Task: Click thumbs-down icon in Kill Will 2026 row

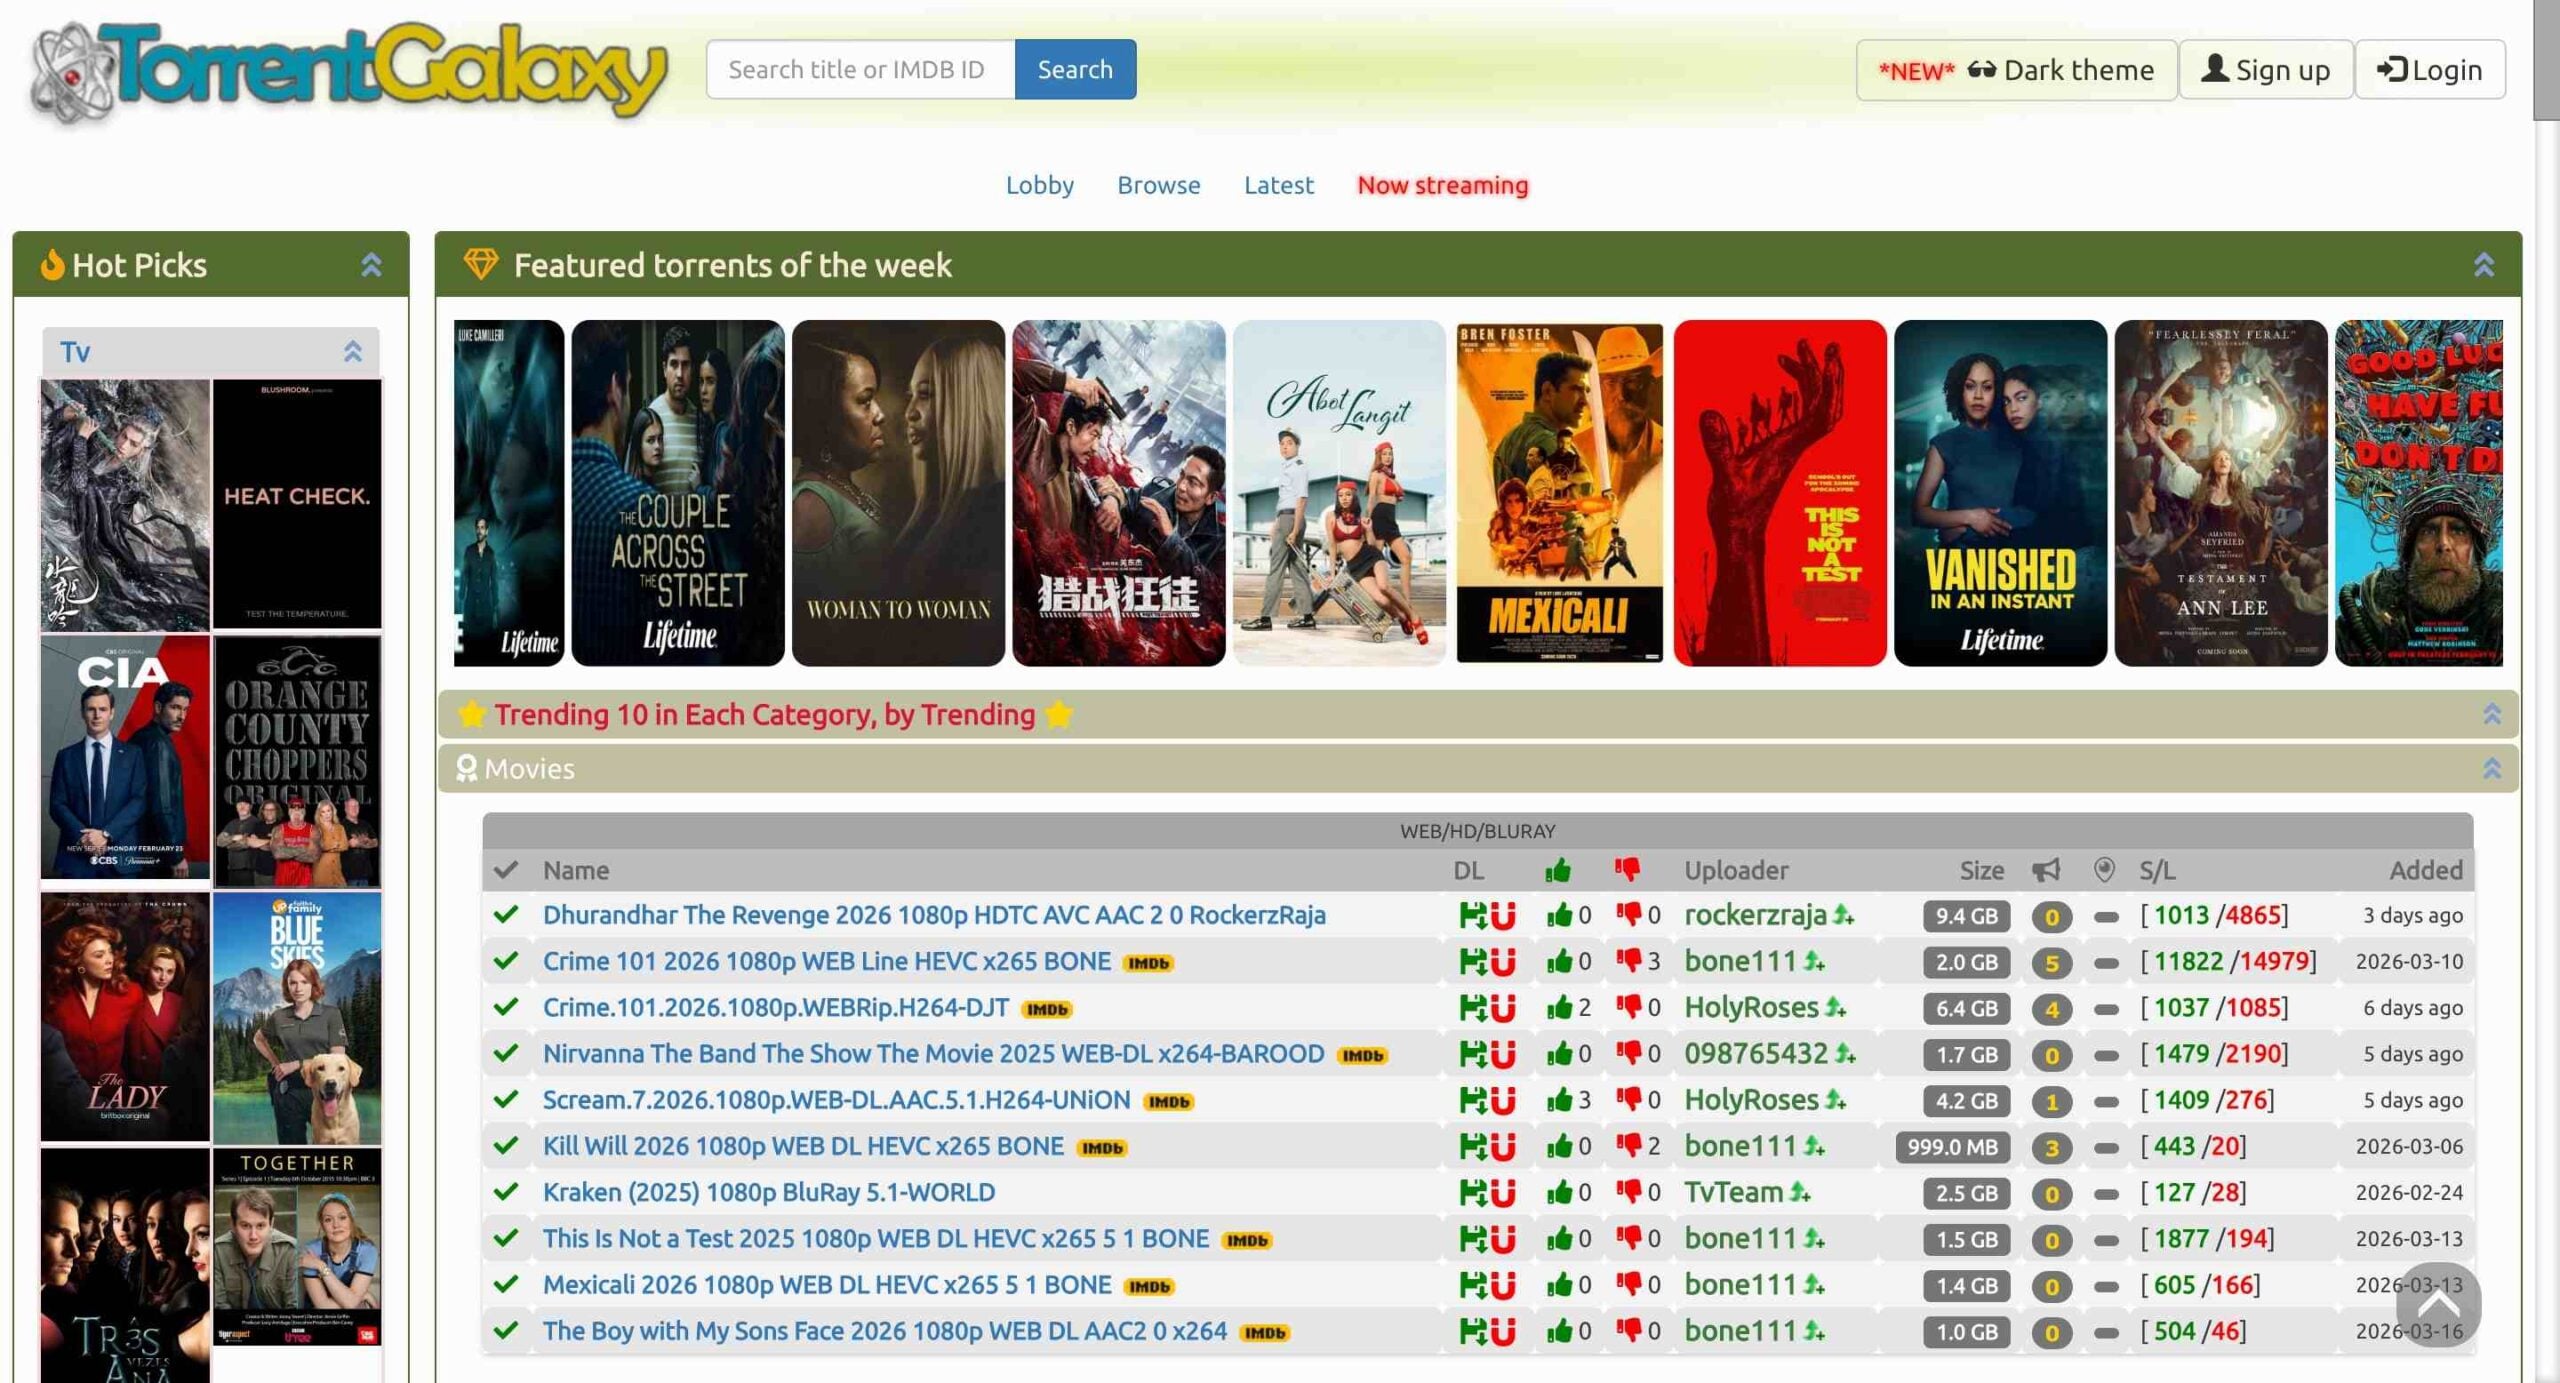Action: point(1628,1146)
